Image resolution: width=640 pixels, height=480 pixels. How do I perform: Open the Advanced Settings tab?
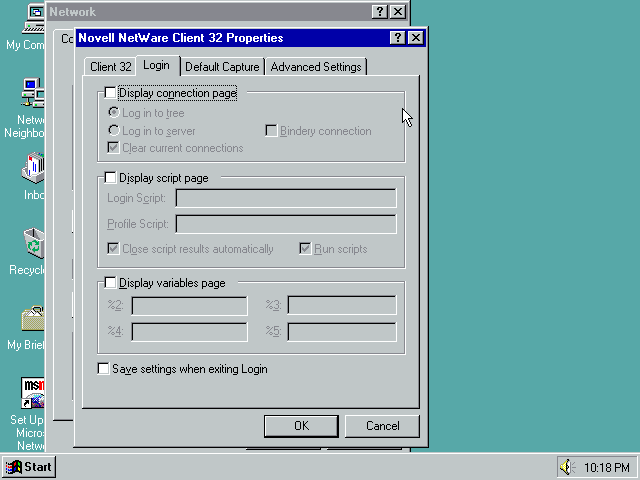(x=316, y=67)
